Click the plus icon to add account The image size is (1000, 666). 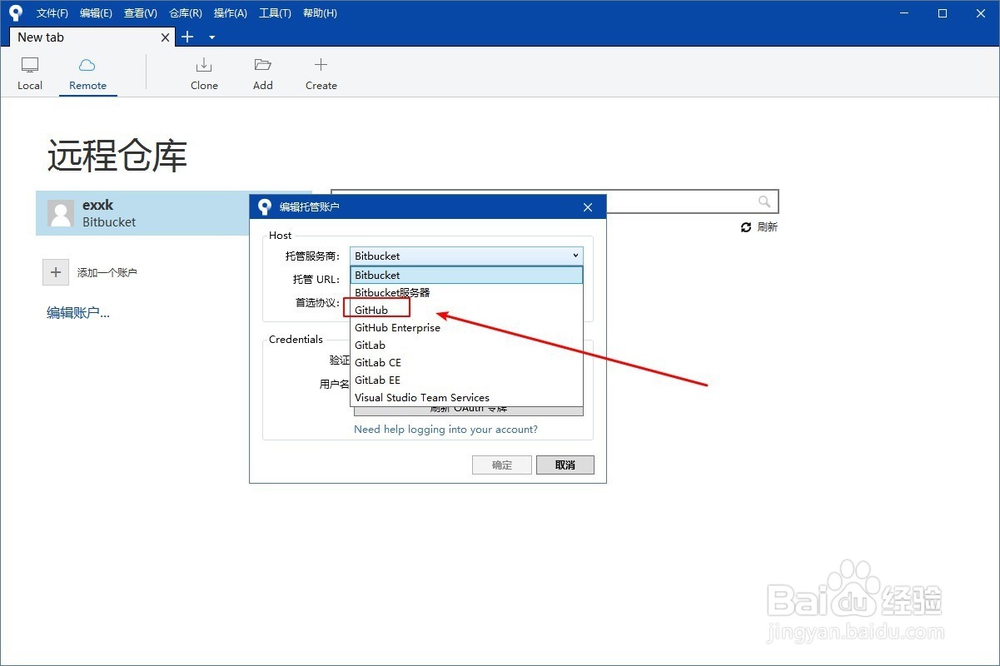(55, 272)
